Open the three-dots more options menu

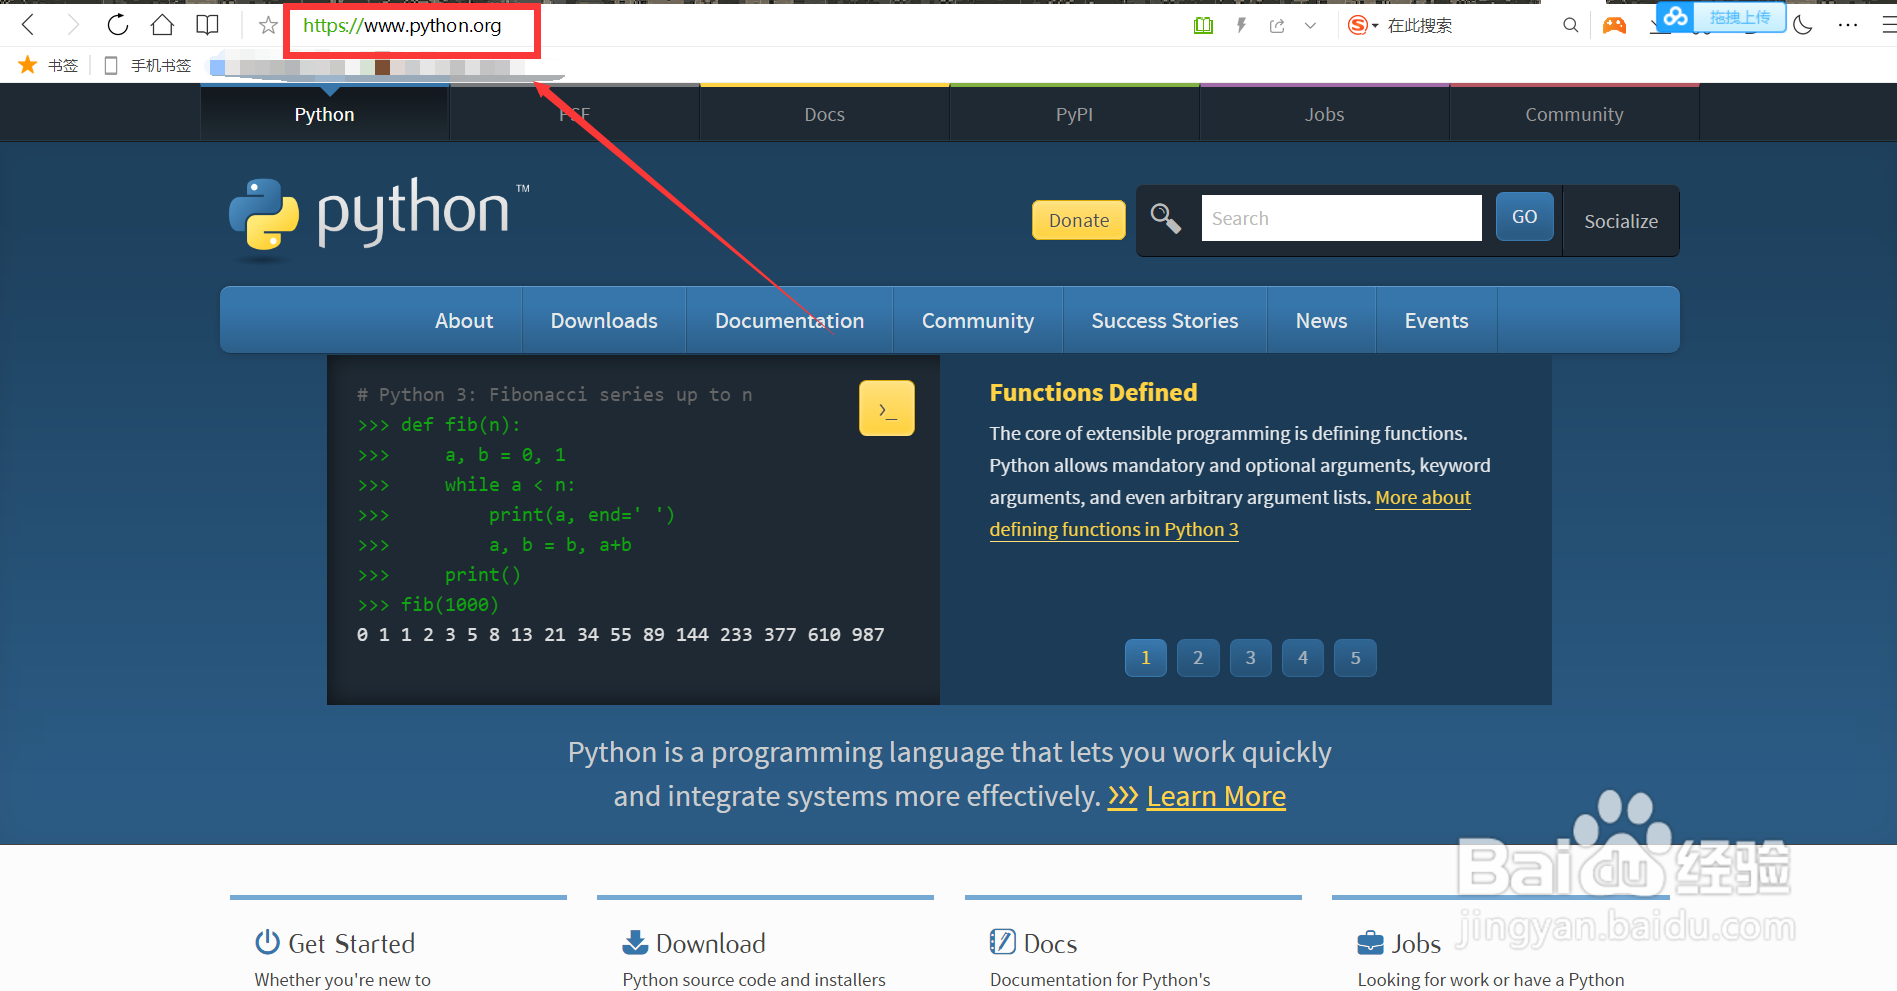[1847, 25]
